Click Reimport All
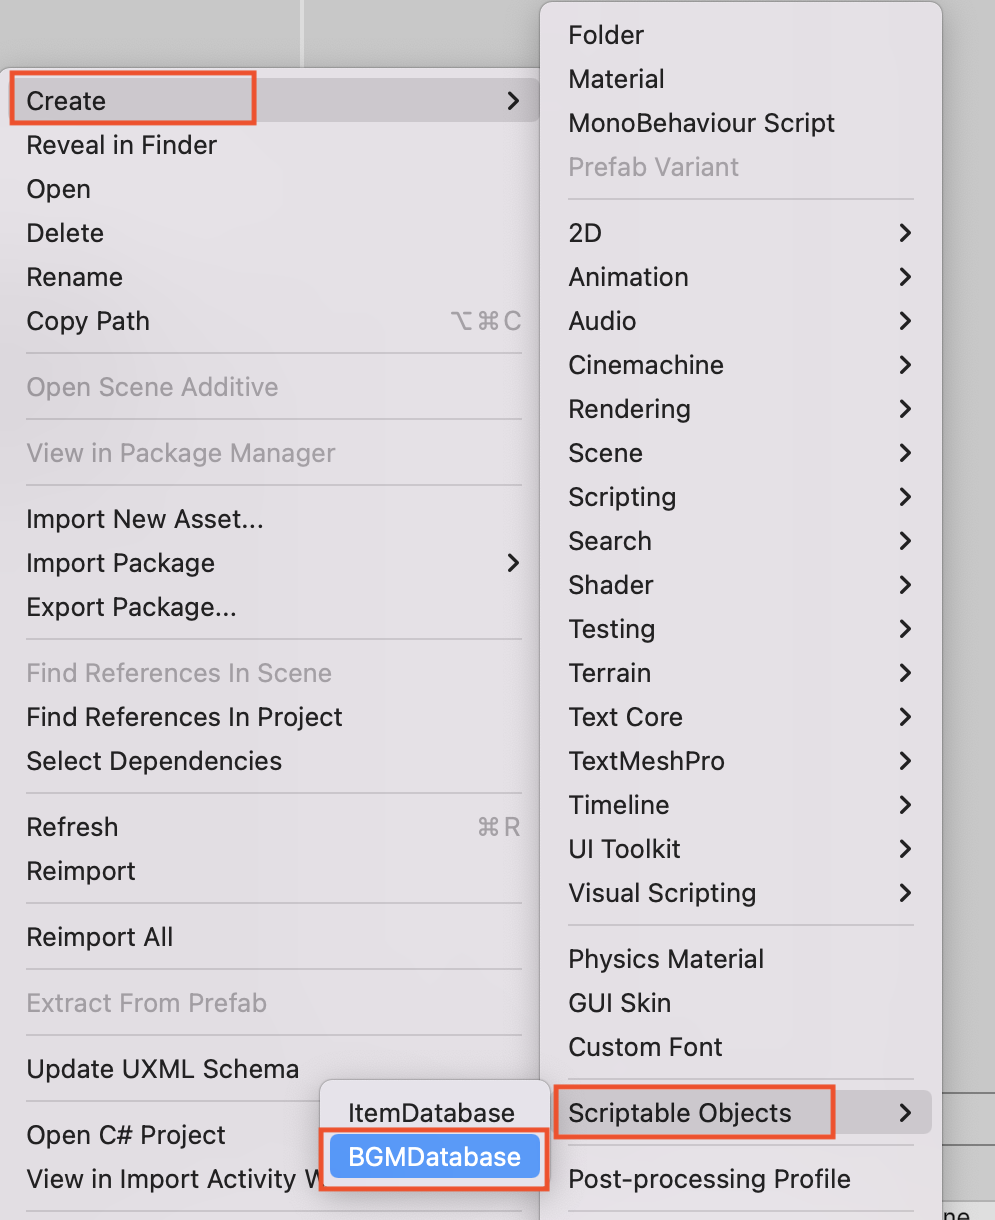 click(x=99, y=937)
